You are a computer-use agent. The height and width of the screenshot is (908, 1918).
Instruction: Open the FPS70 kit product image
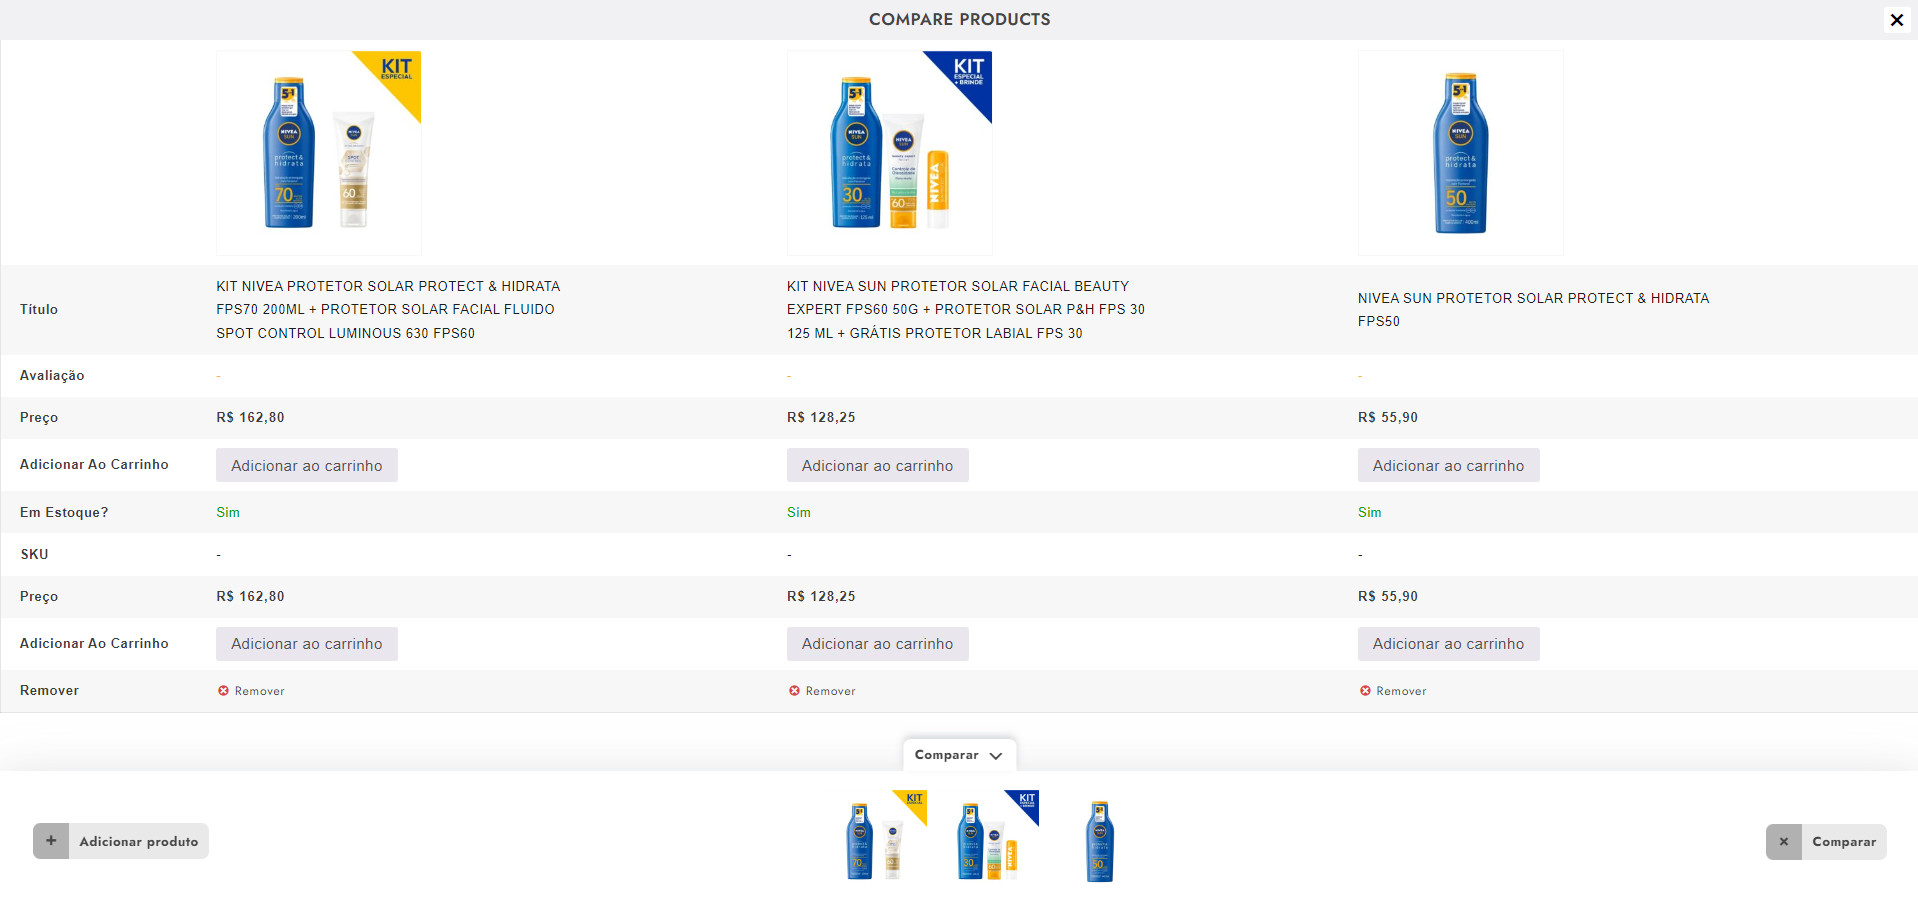[318, 153]
